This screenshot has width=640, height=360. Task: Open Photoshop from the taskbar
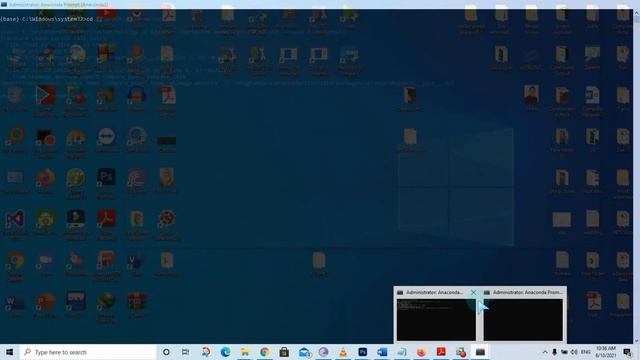[362, 352]
